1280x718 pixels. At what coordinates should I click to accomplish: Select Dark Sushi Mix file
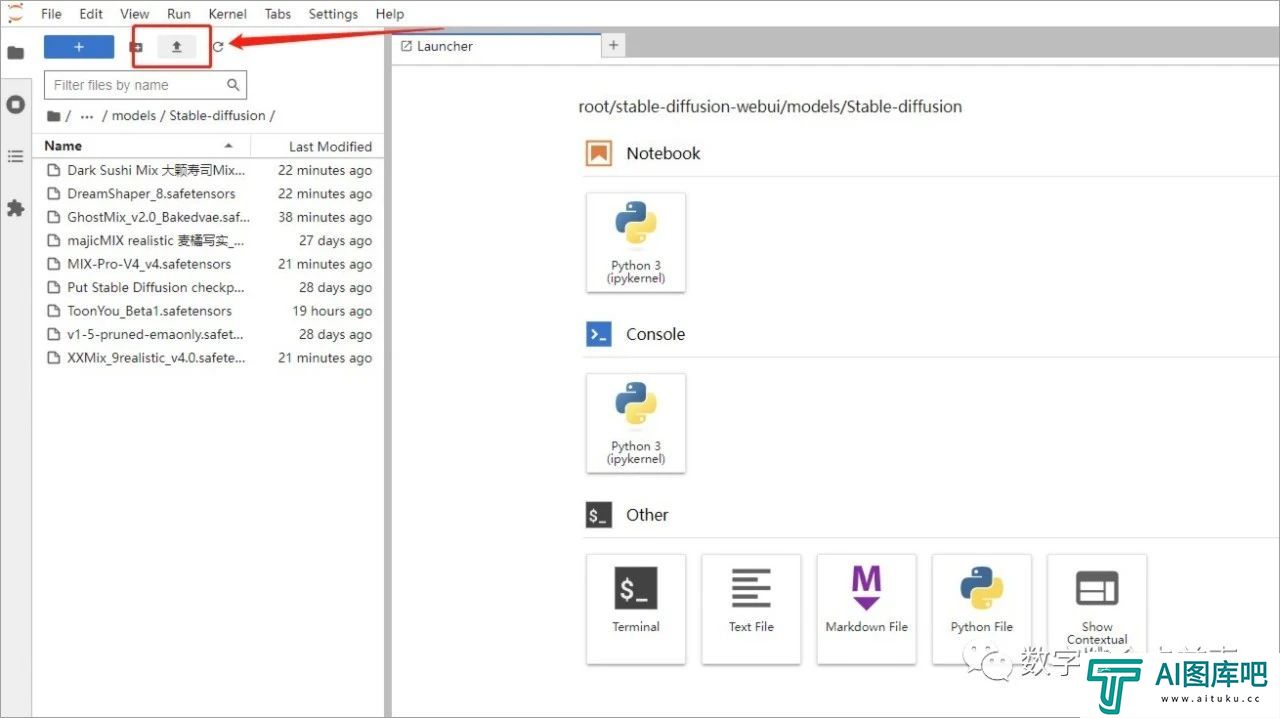point(209,170)
